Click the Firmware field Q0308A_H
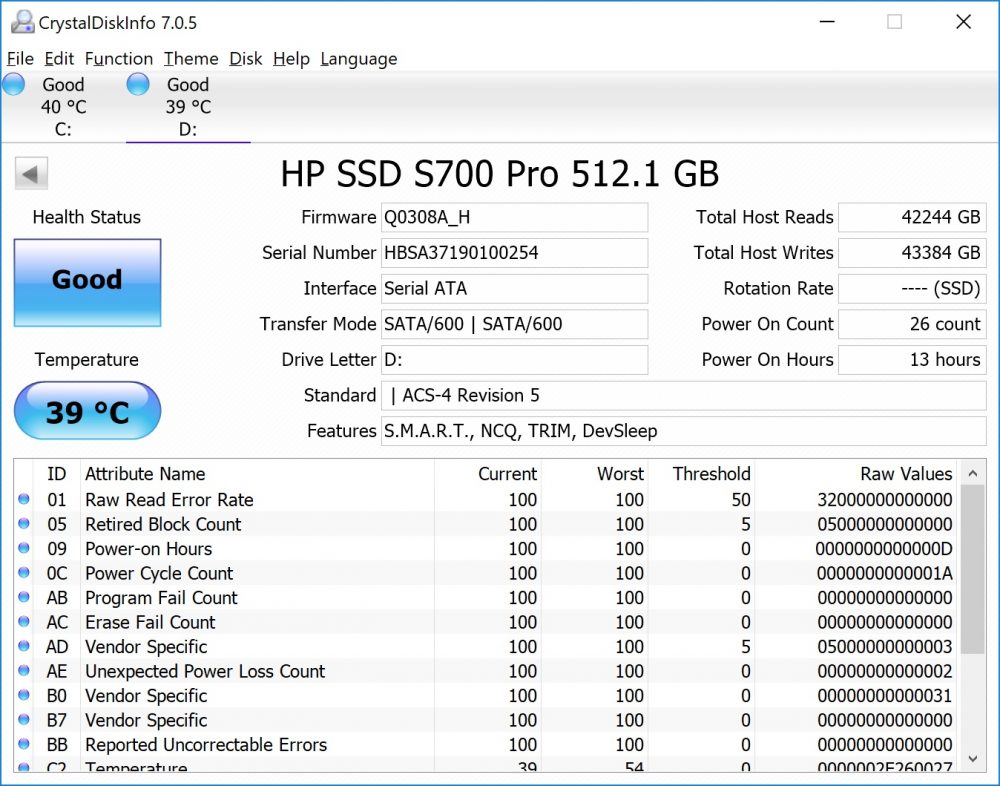 click(x=514, y=218)
